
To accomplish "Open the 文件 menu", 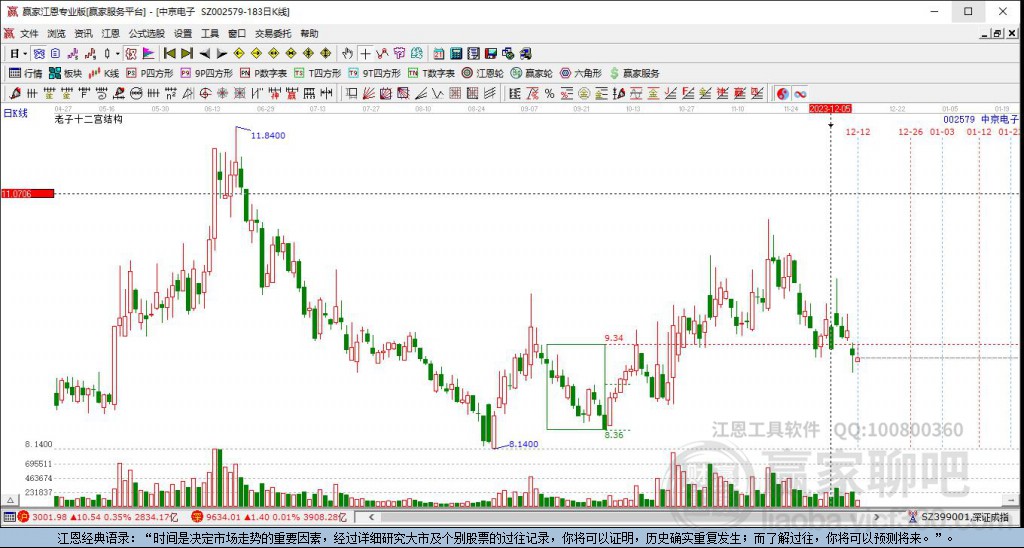I will 29,33.
